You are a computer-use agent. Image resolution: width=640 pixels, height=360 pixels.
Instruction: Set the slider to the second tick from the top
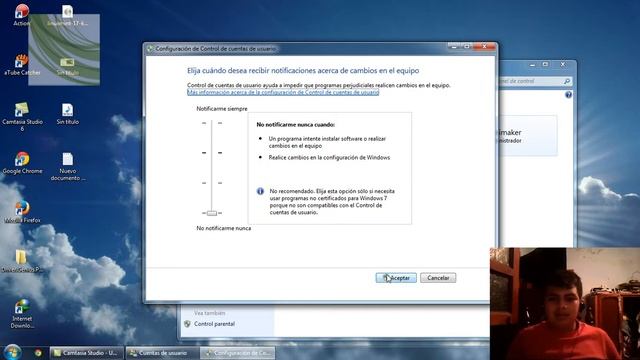click(x=211, y=153)
